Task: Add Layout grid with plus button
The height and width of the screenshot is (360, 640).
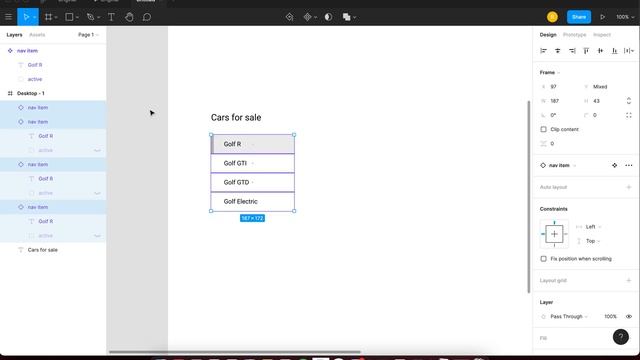Action: point(629,280)
